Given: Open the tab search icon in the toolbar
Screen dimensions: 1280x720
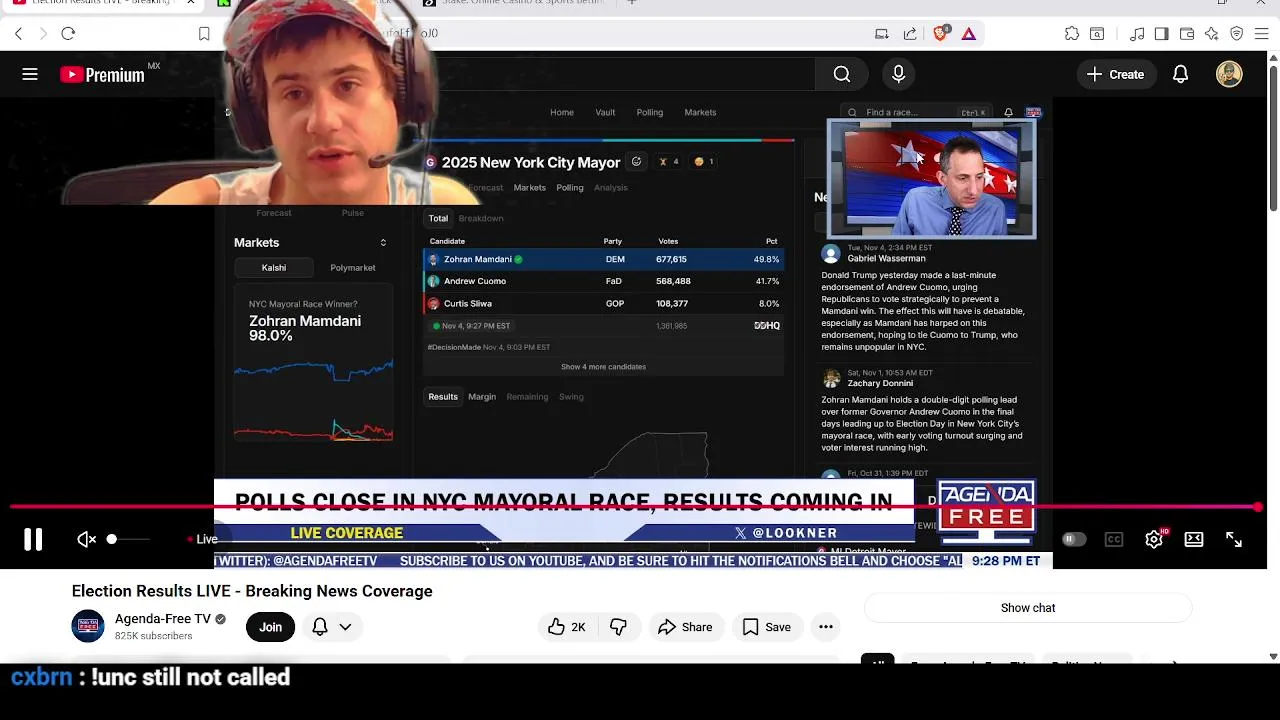Looking at the screenshot, I should pyautogui.click(x=1097, y=34).
